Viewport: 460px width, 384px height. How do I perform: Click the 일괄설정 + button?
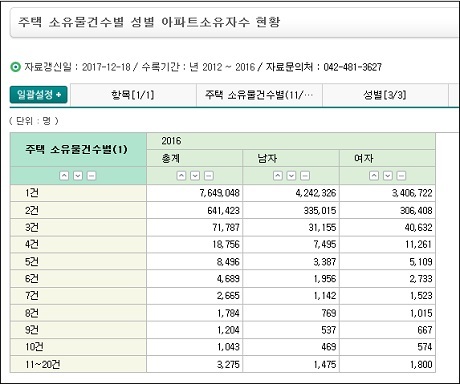(x=39, y=95)
